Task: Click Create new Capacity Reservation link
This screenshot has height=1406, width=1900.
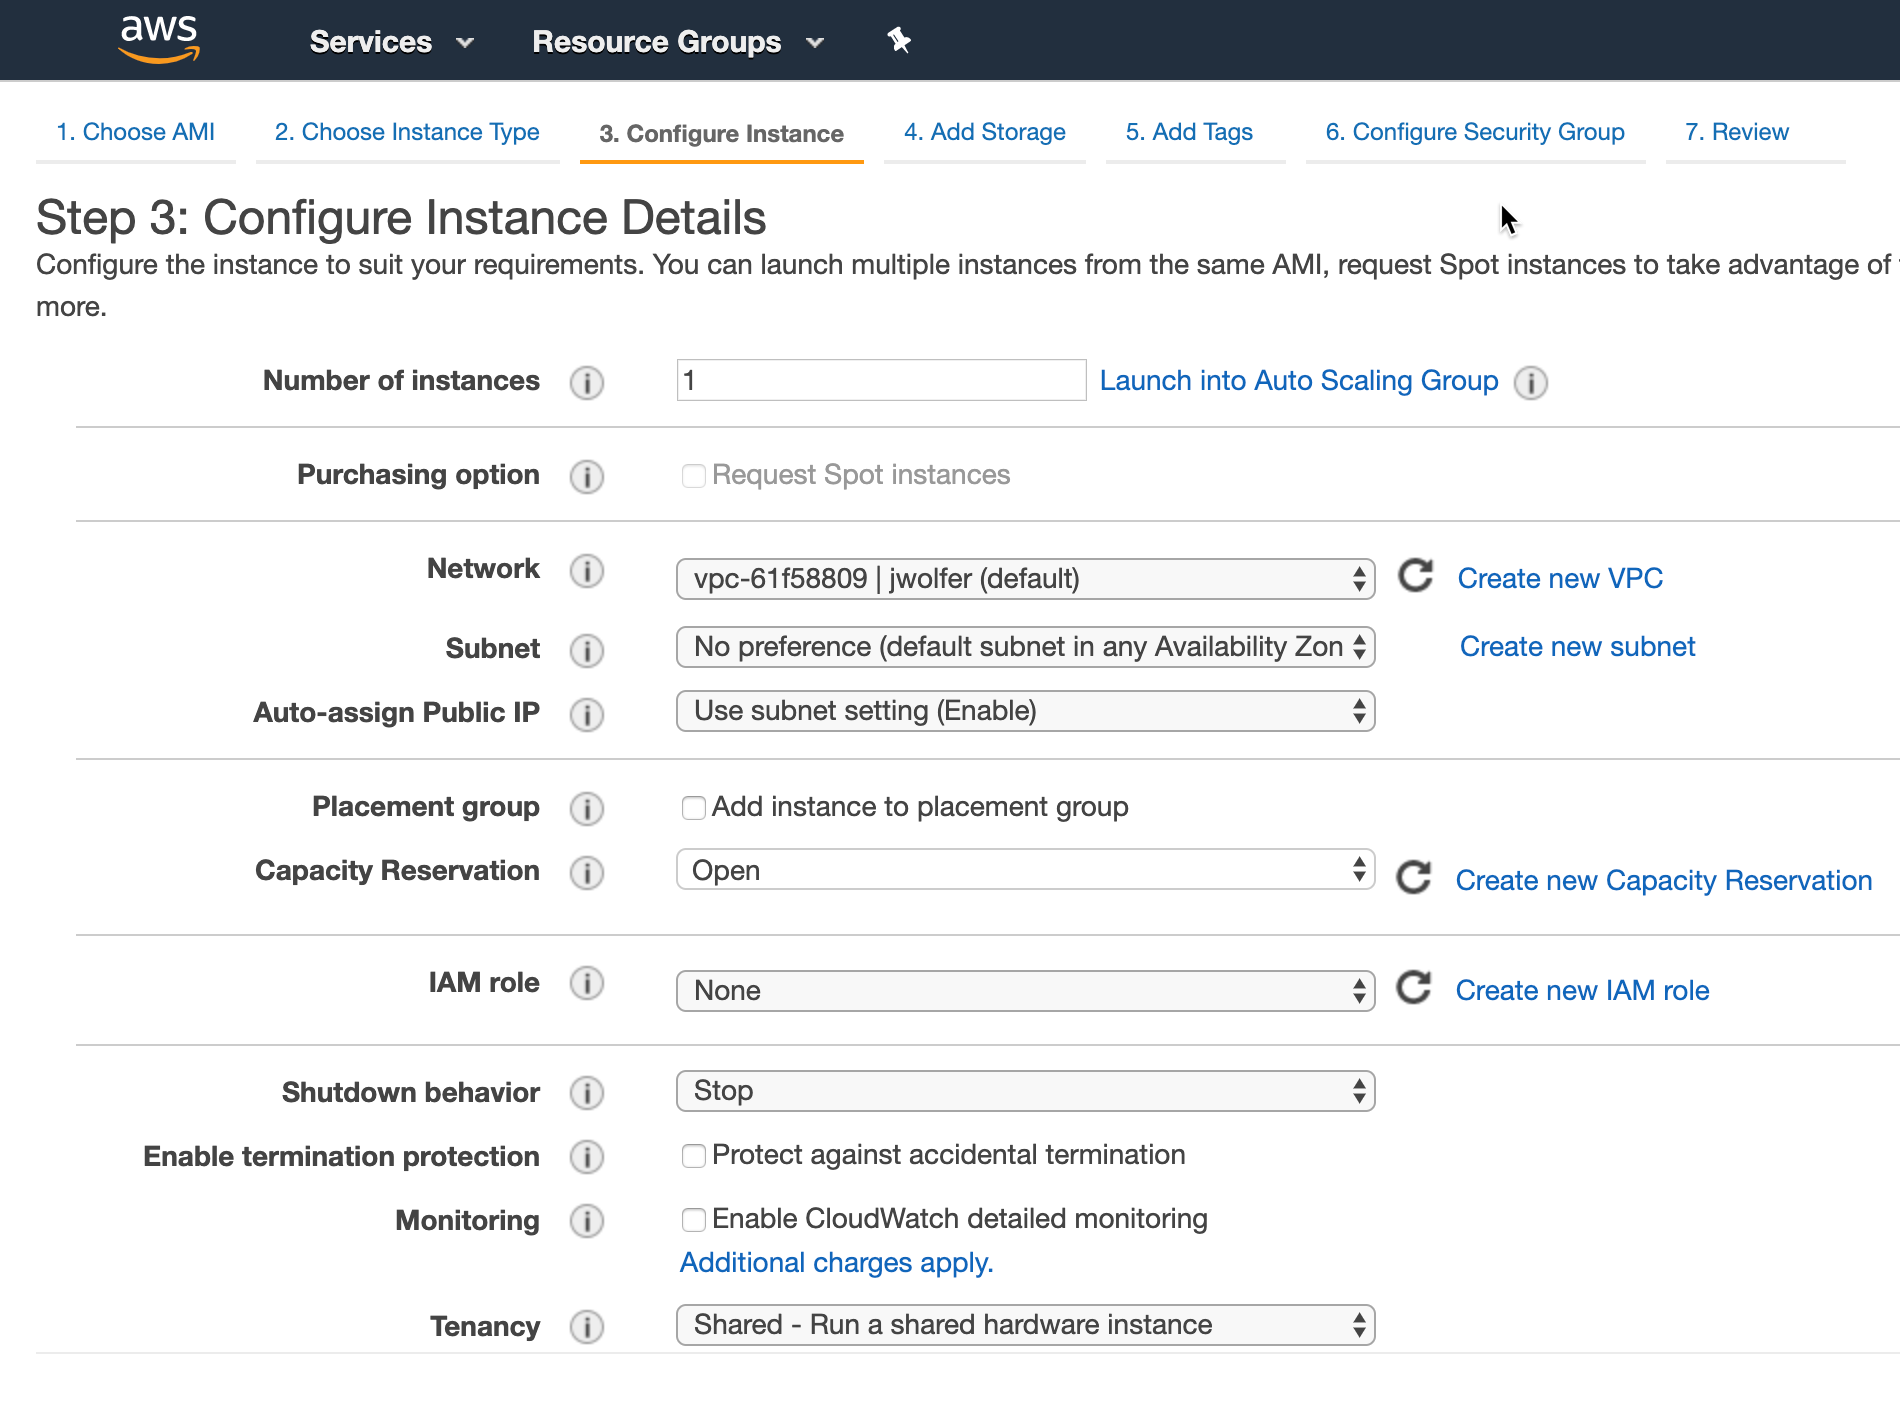Action: [x=1664, y=880]
